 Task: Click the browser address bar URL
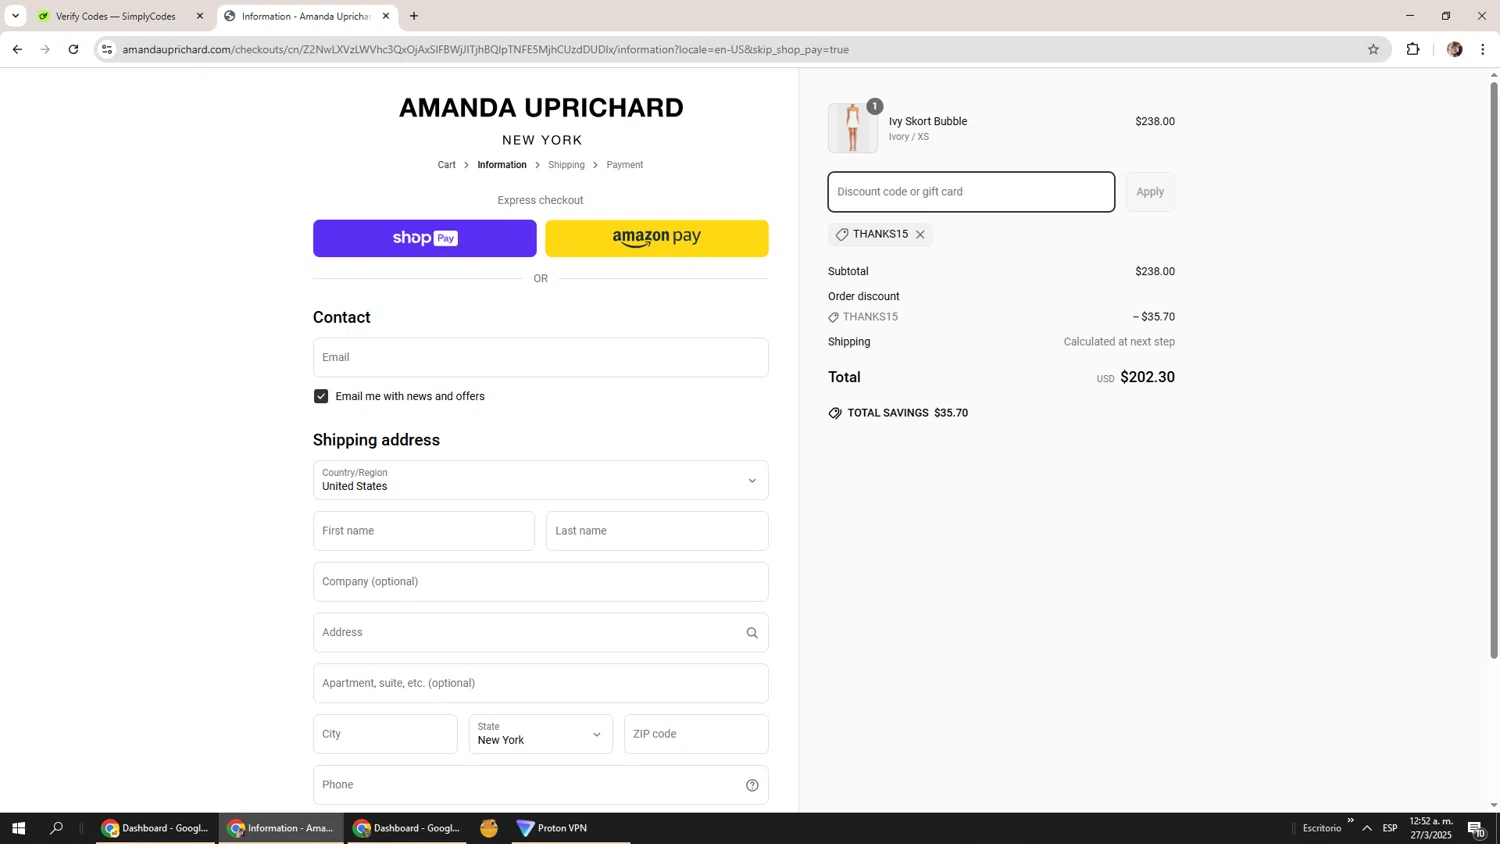486,49
